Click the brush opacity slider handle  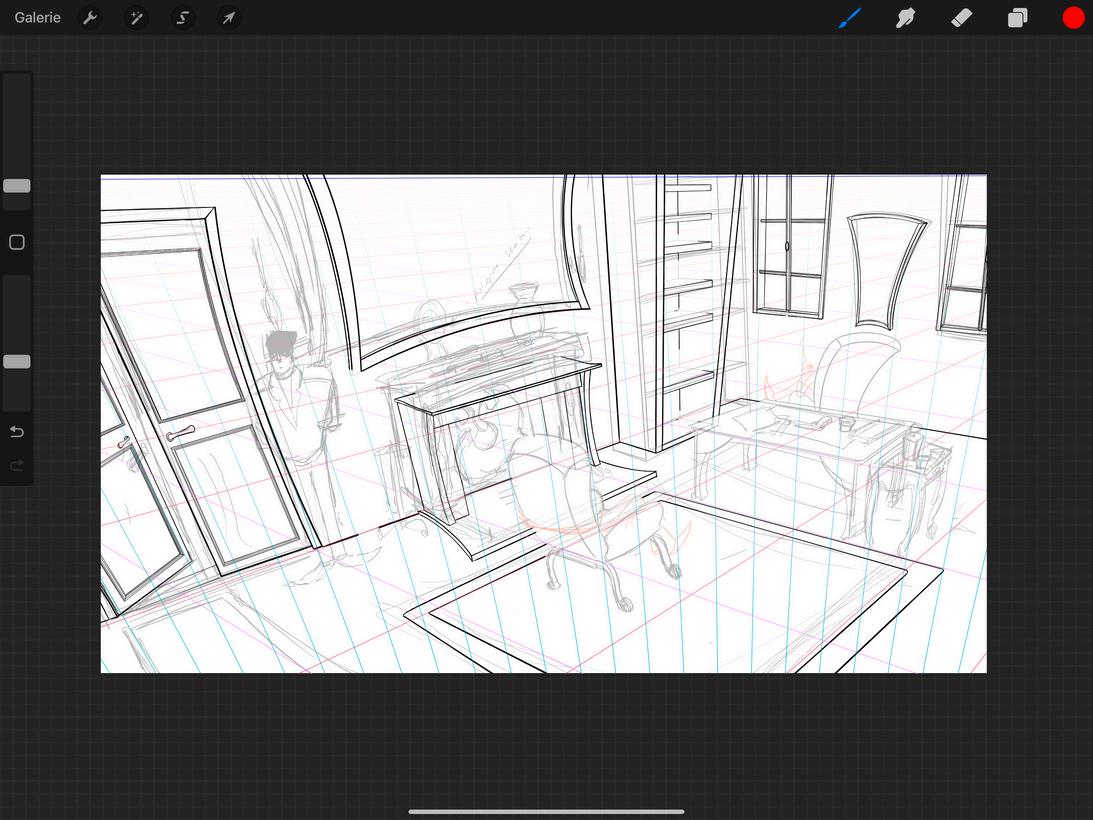coord(17,361)
